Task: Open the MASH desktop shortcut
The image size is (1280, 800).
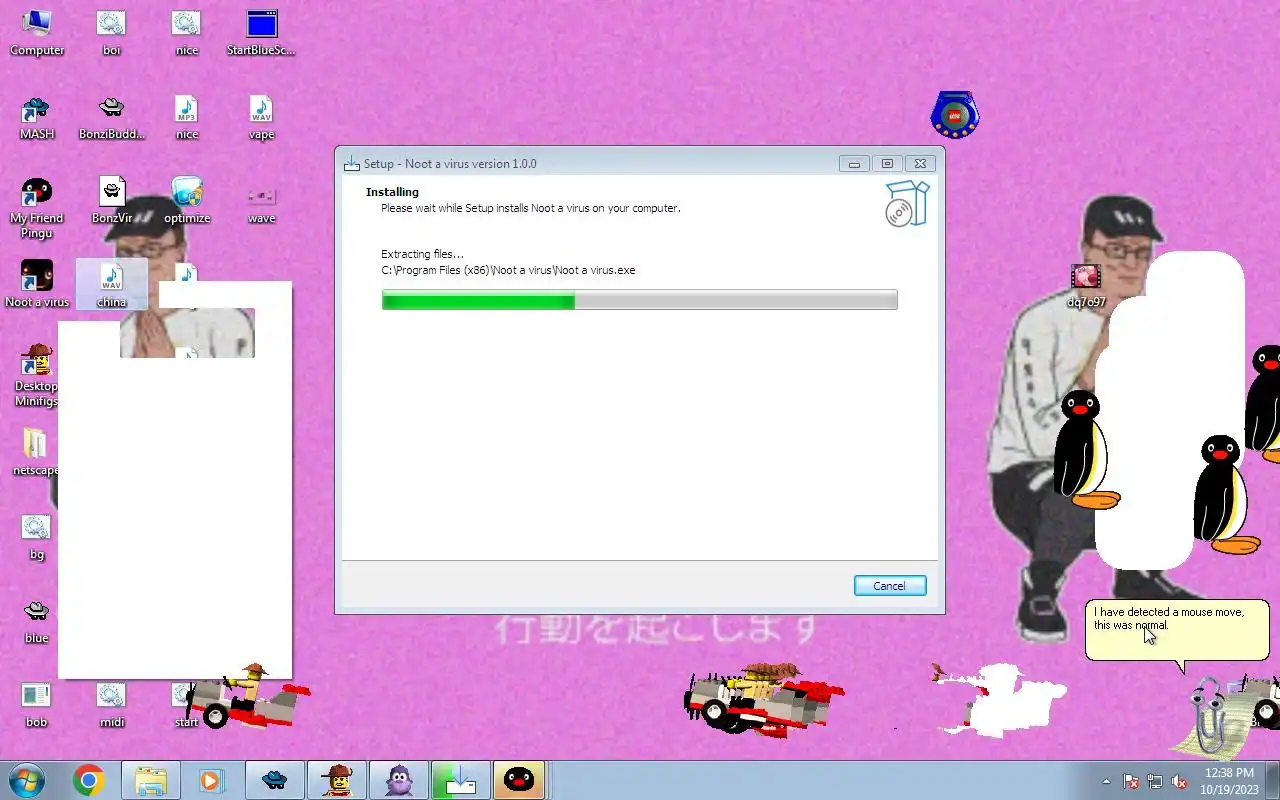Action: pos(37,117)
